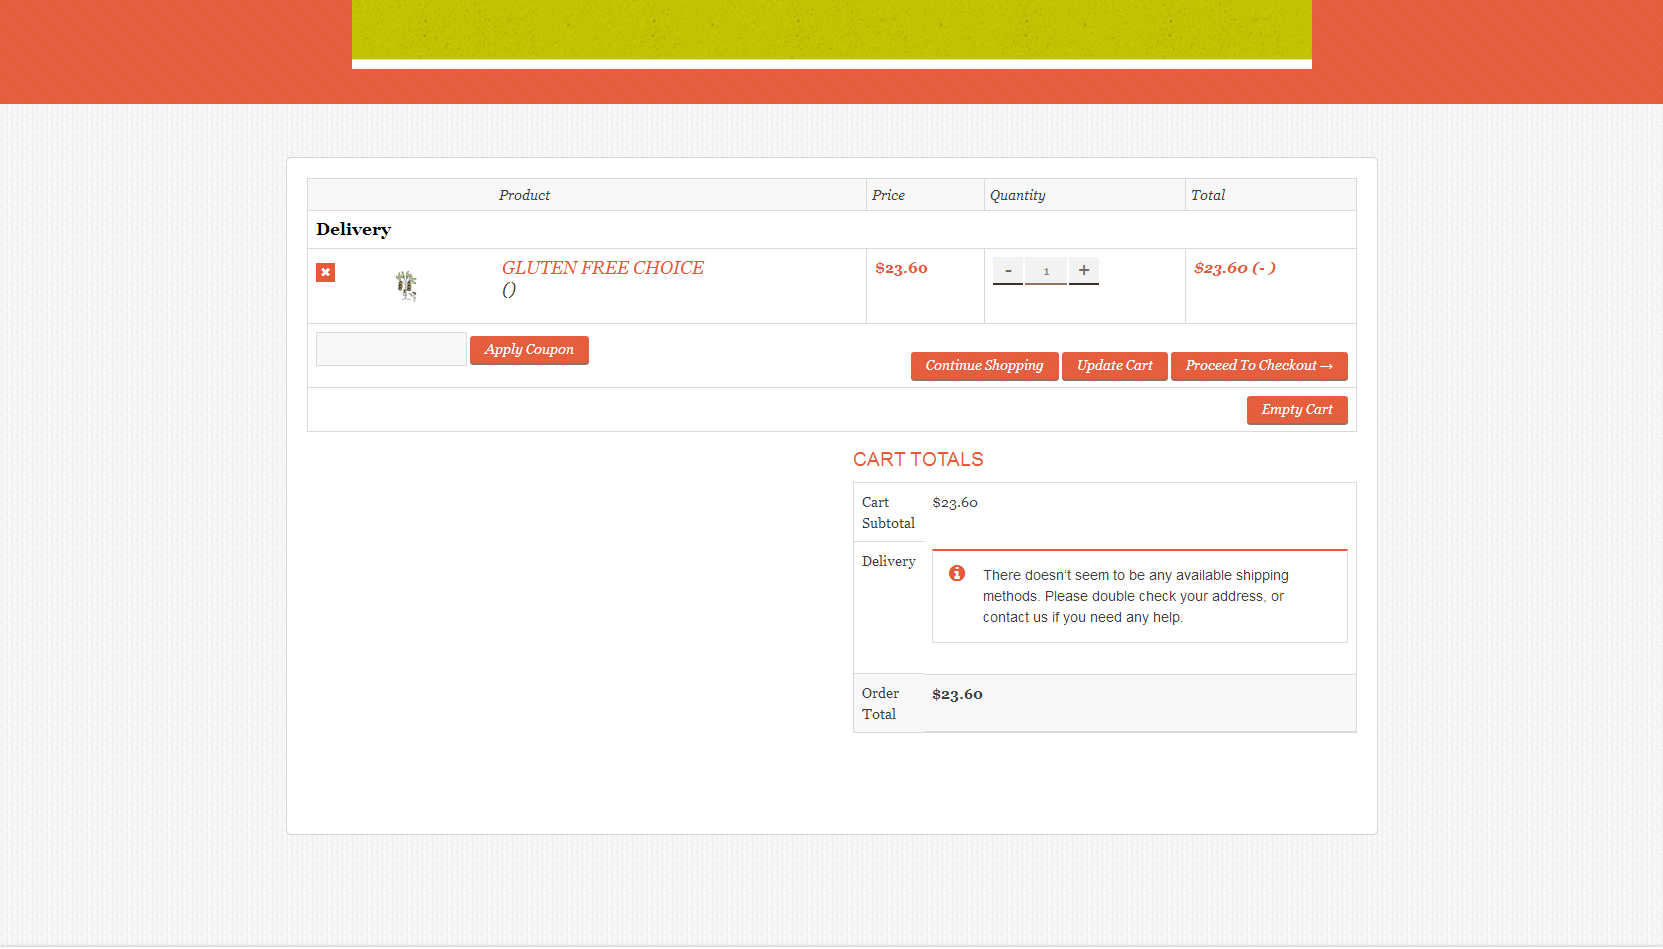Image resolution: width=1663 pixels, height=949 pixels.
Task: Click the Price column header
Action: [888, 195]
